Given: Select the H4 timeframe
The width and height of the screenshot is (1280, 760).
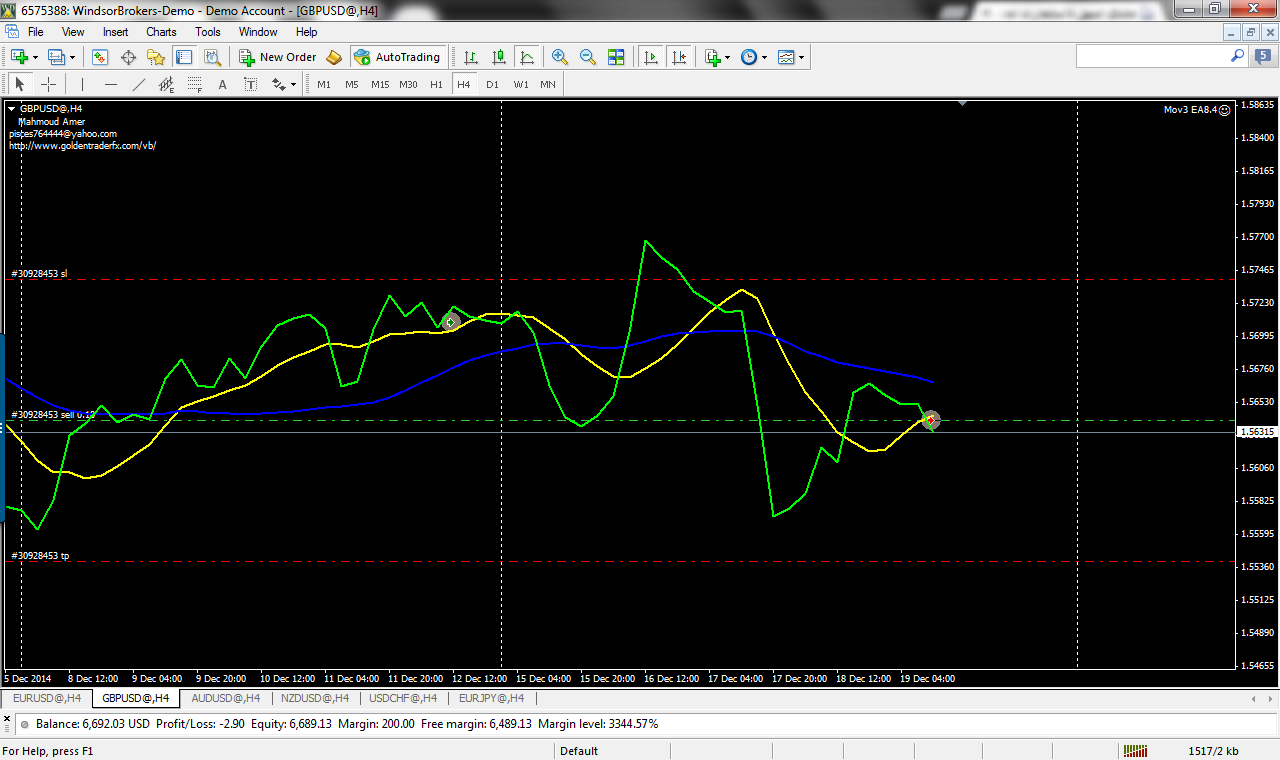Looking at the screenshot, I should (464, 84).
